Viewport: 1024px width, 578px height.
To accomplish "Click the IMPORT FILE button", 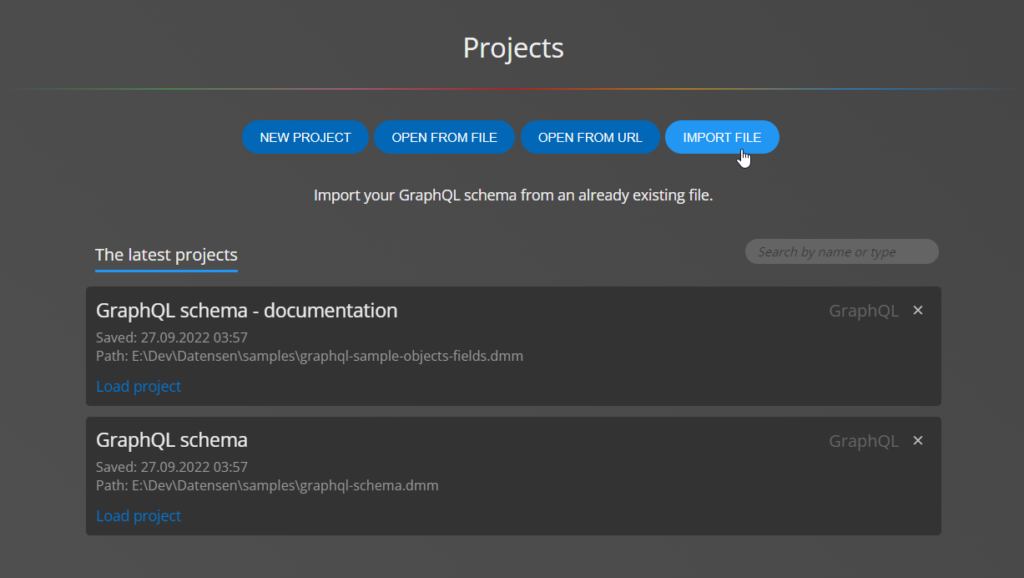I will [x=722, y=137].
